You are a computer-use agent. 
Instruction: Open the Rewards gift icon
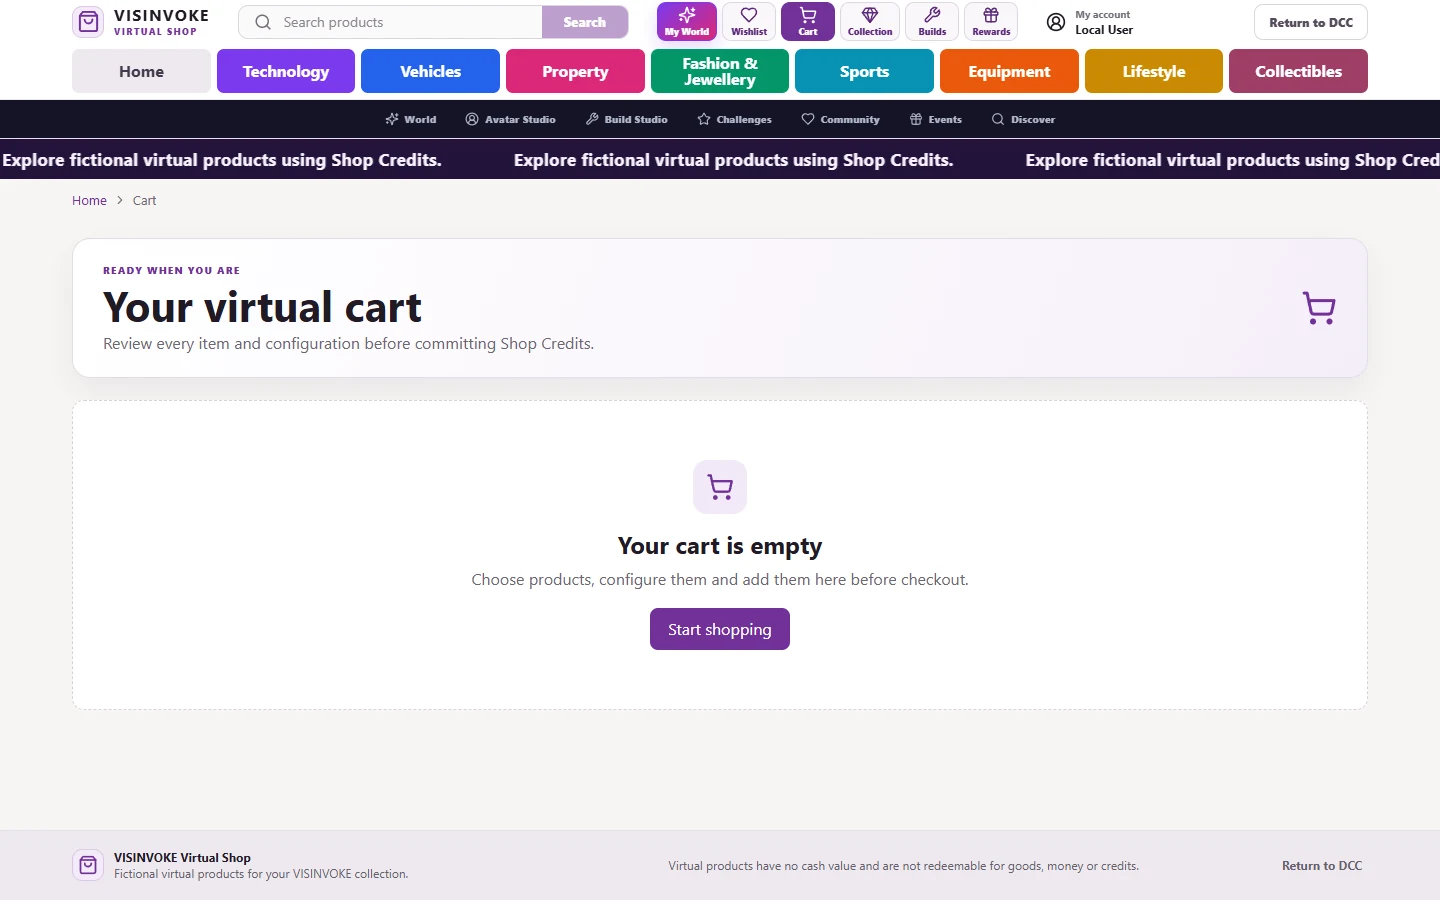click(991, 22)
